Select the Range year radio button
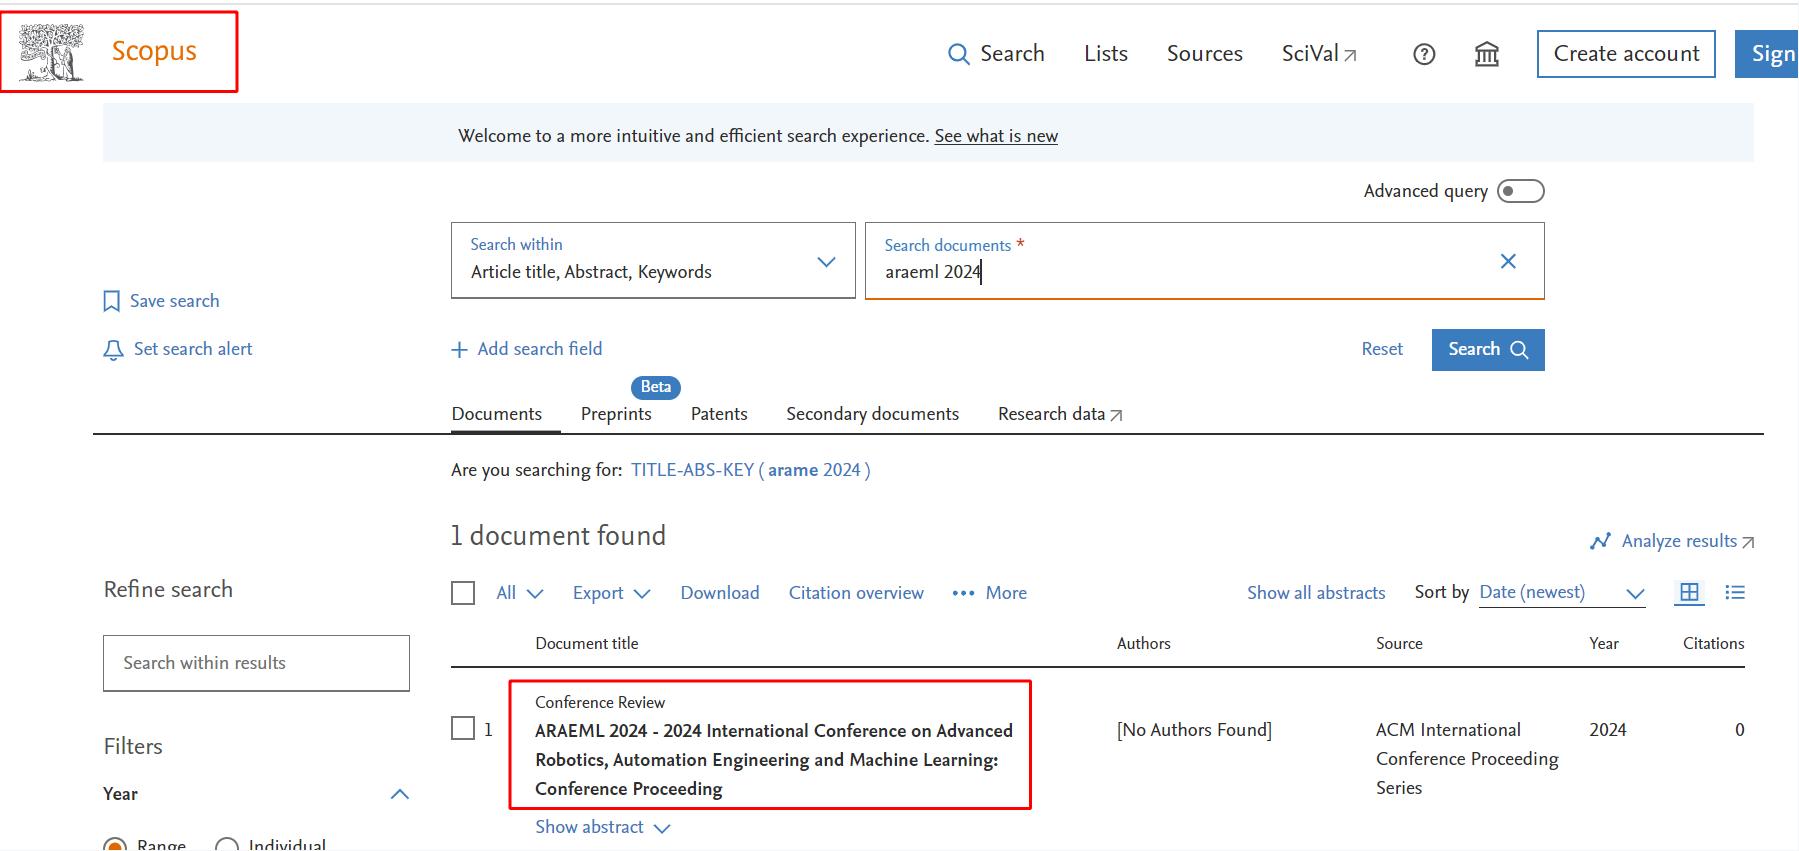The width and height of the screenshot is (1799, 851). [115, 845]
